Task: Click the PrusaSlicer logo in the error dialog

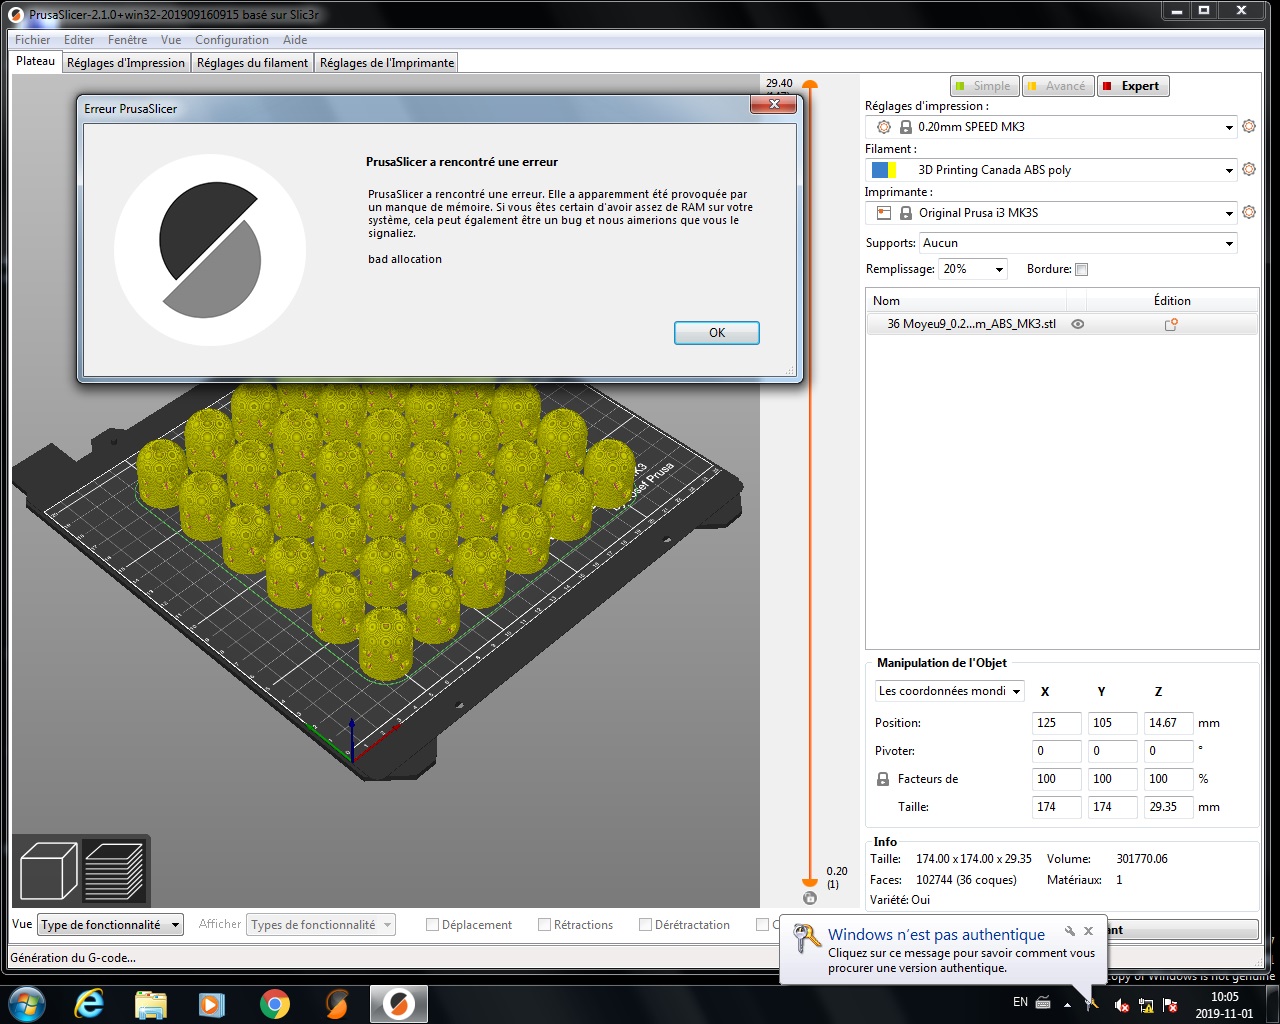Action: tap(210, 249)
